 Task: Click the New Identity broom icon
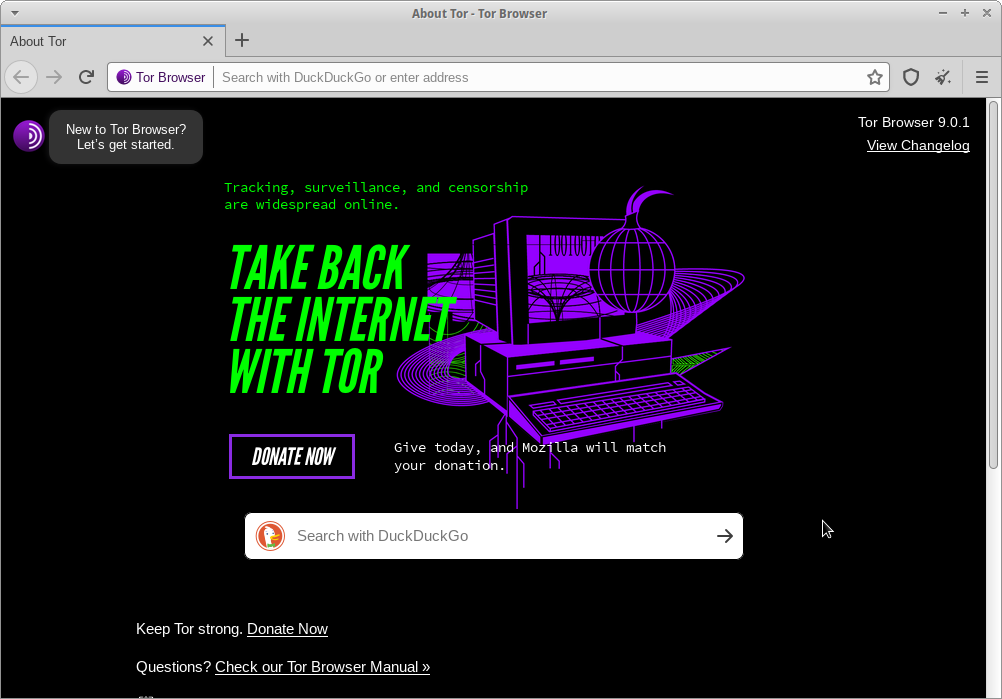[943, 77]
